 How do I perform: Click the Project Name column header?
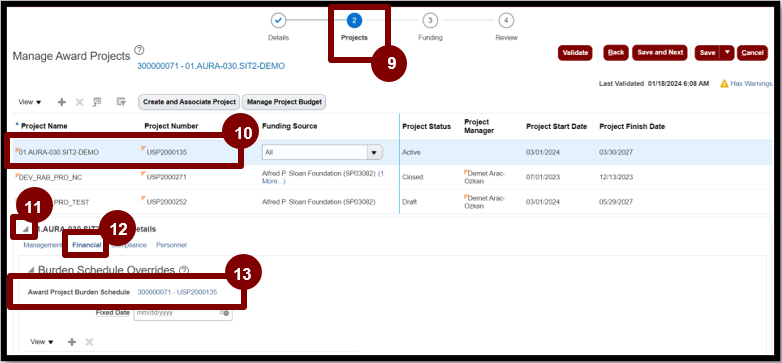tap(44, 126)
